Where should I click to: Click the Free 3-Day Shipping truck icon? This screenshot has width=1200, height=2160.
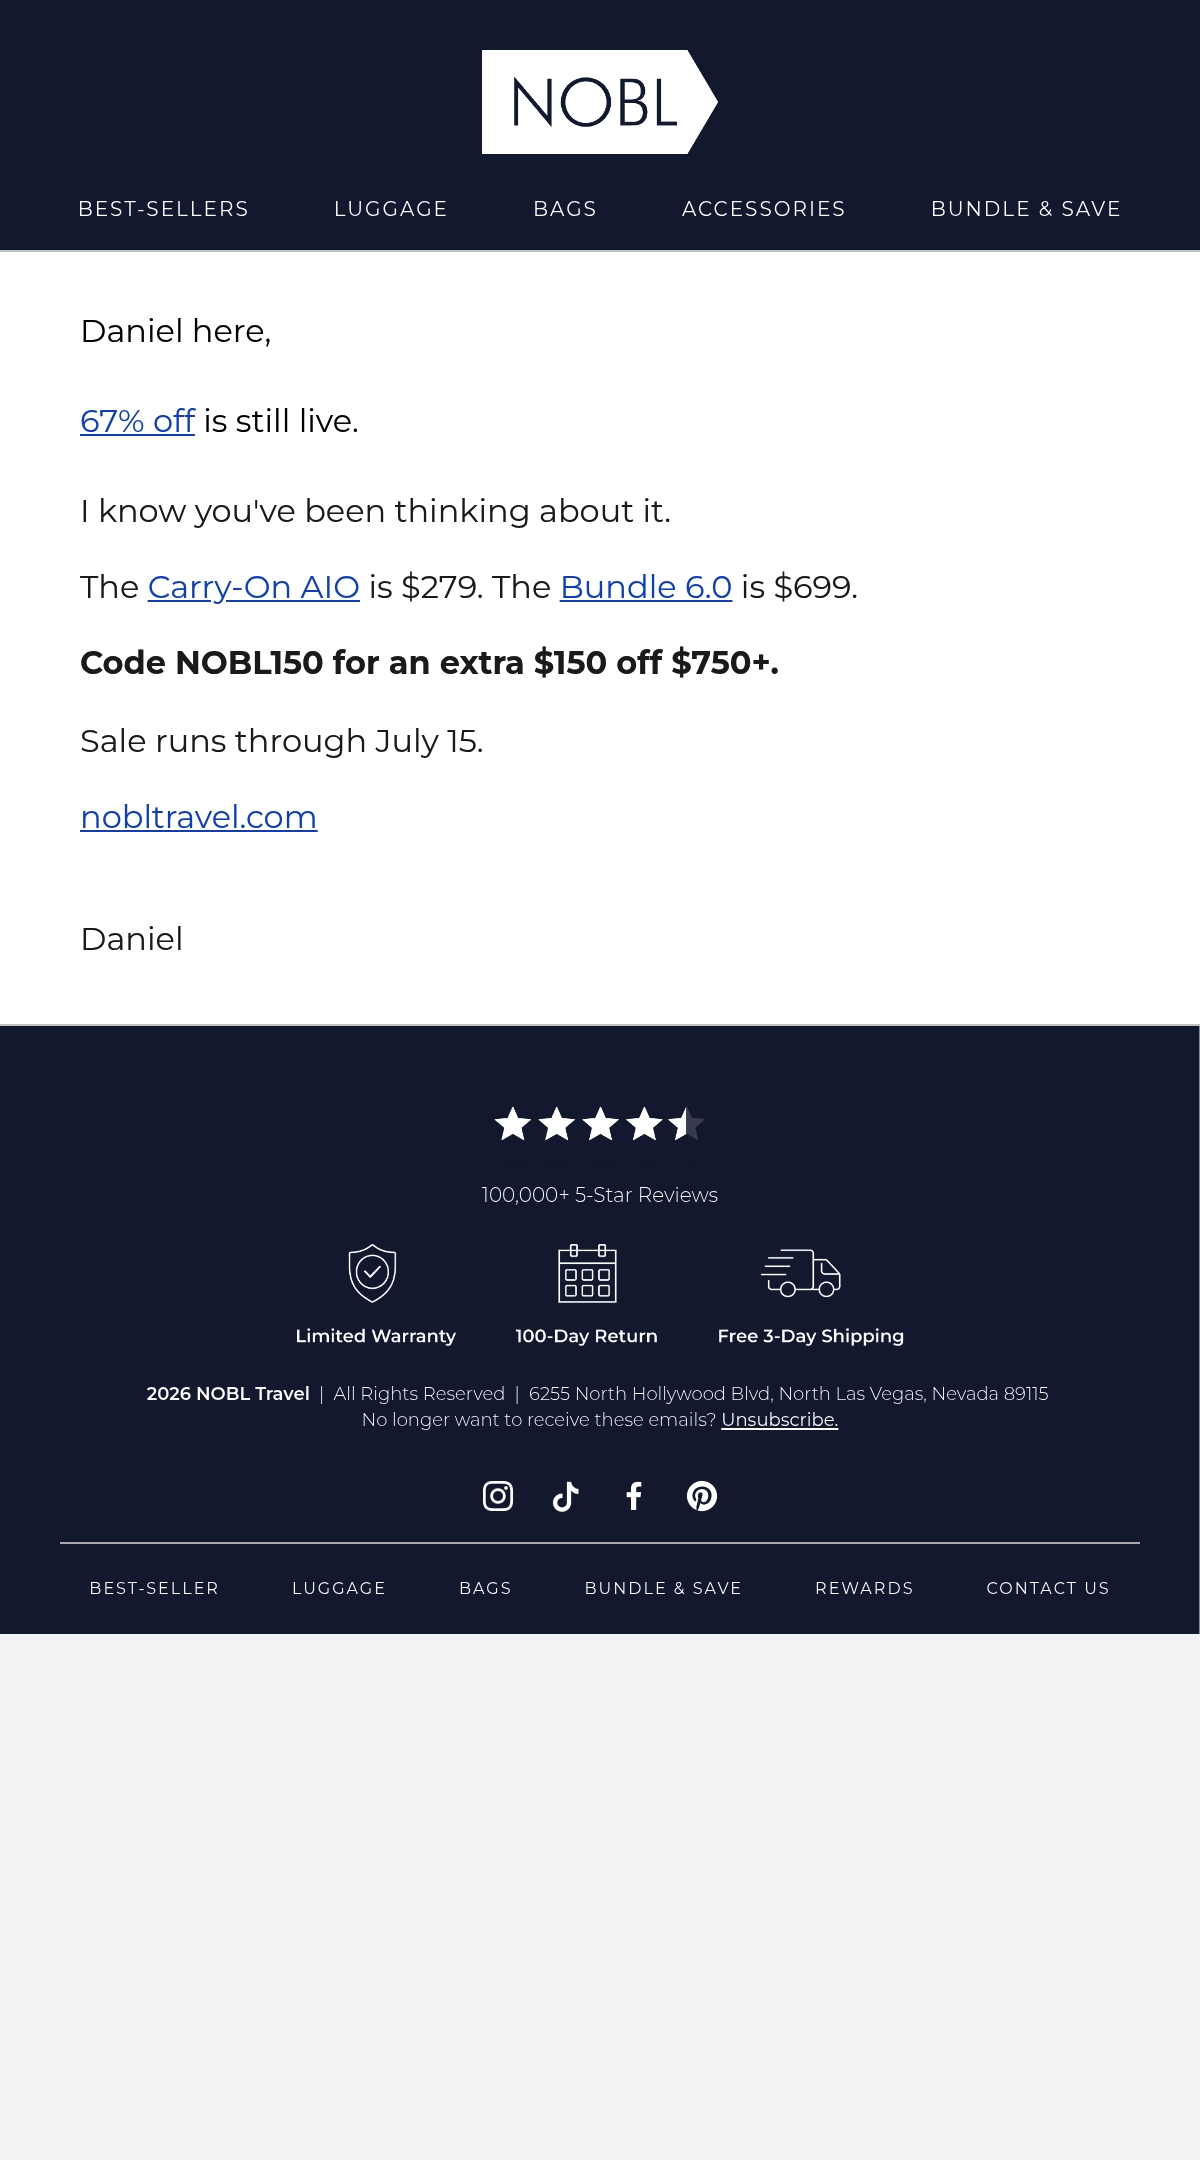(801, 1273)
